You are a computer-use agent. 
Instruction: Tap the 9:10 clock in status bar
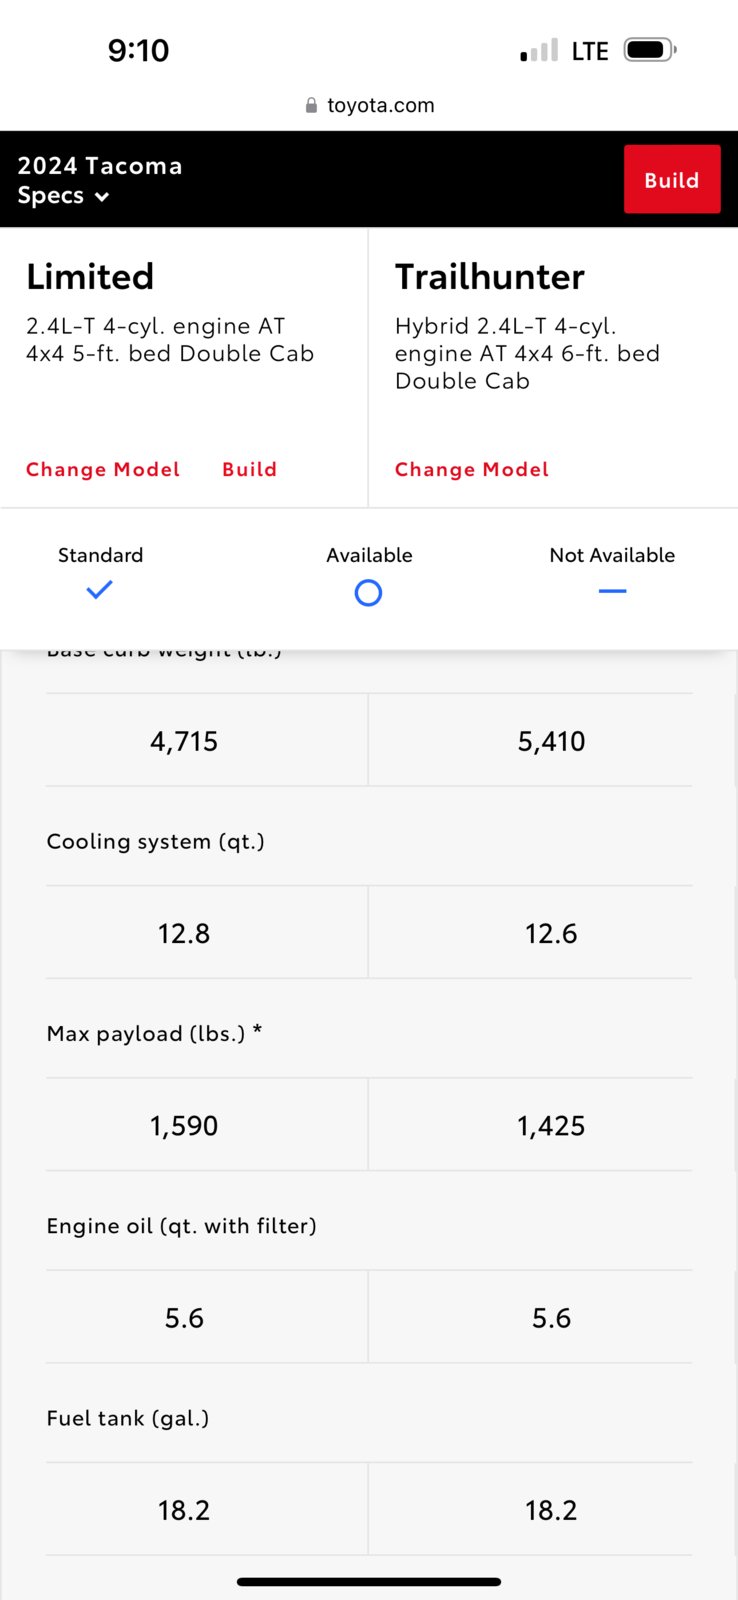pos(138,50)
